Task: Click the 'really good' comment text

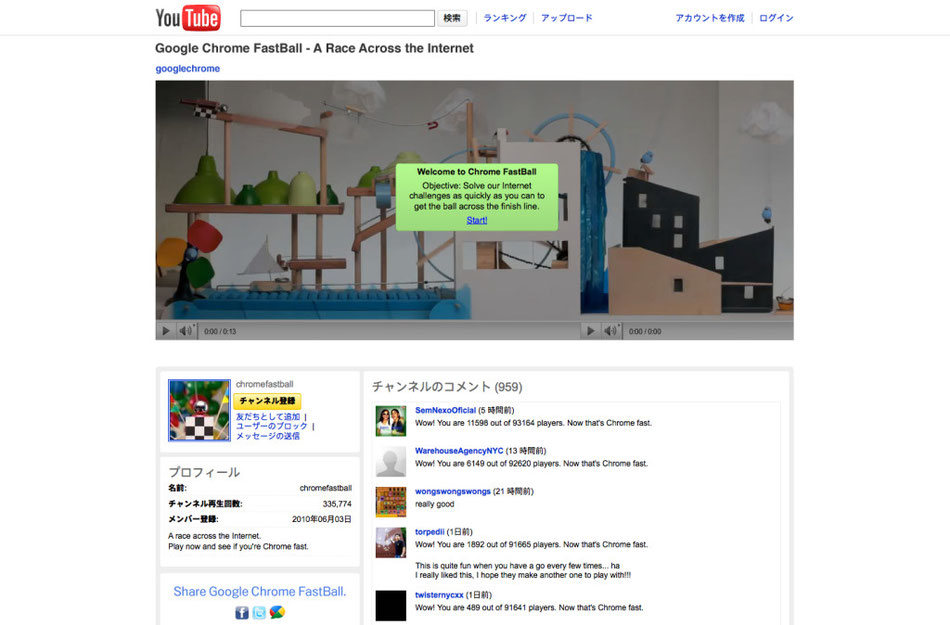Action: click(x=434, y=504)
